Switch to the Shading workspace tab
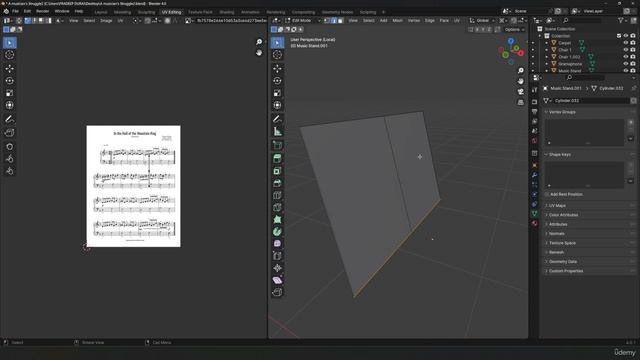 (227, 12)
